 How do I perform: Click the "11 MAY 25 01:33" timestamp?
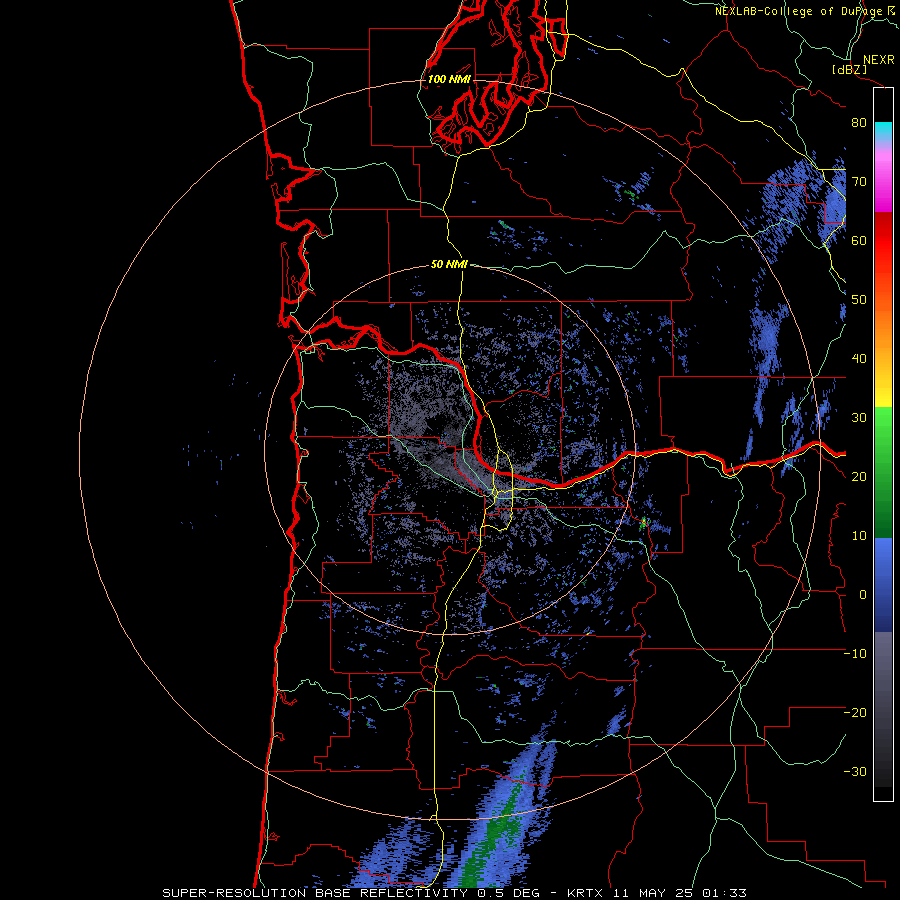[680, 893]
